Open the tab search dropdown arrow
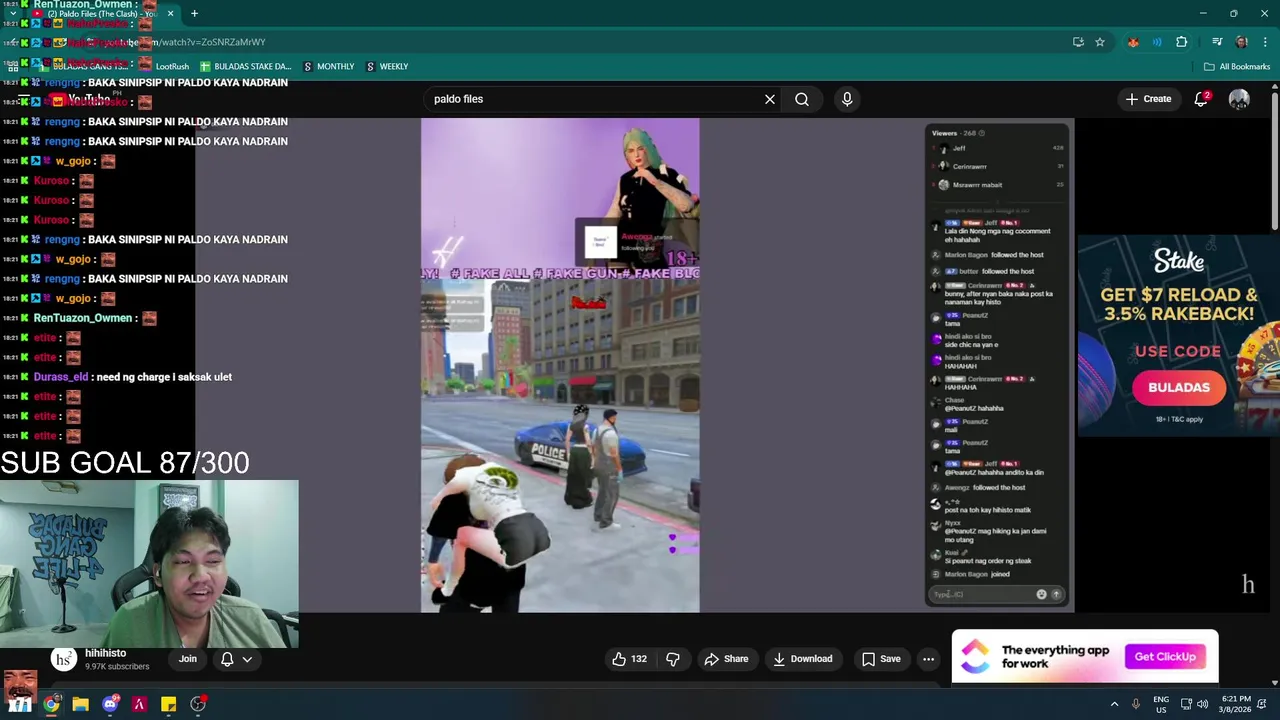The width and height of the screenshot is (1280, 720). (x=13, y=14)
